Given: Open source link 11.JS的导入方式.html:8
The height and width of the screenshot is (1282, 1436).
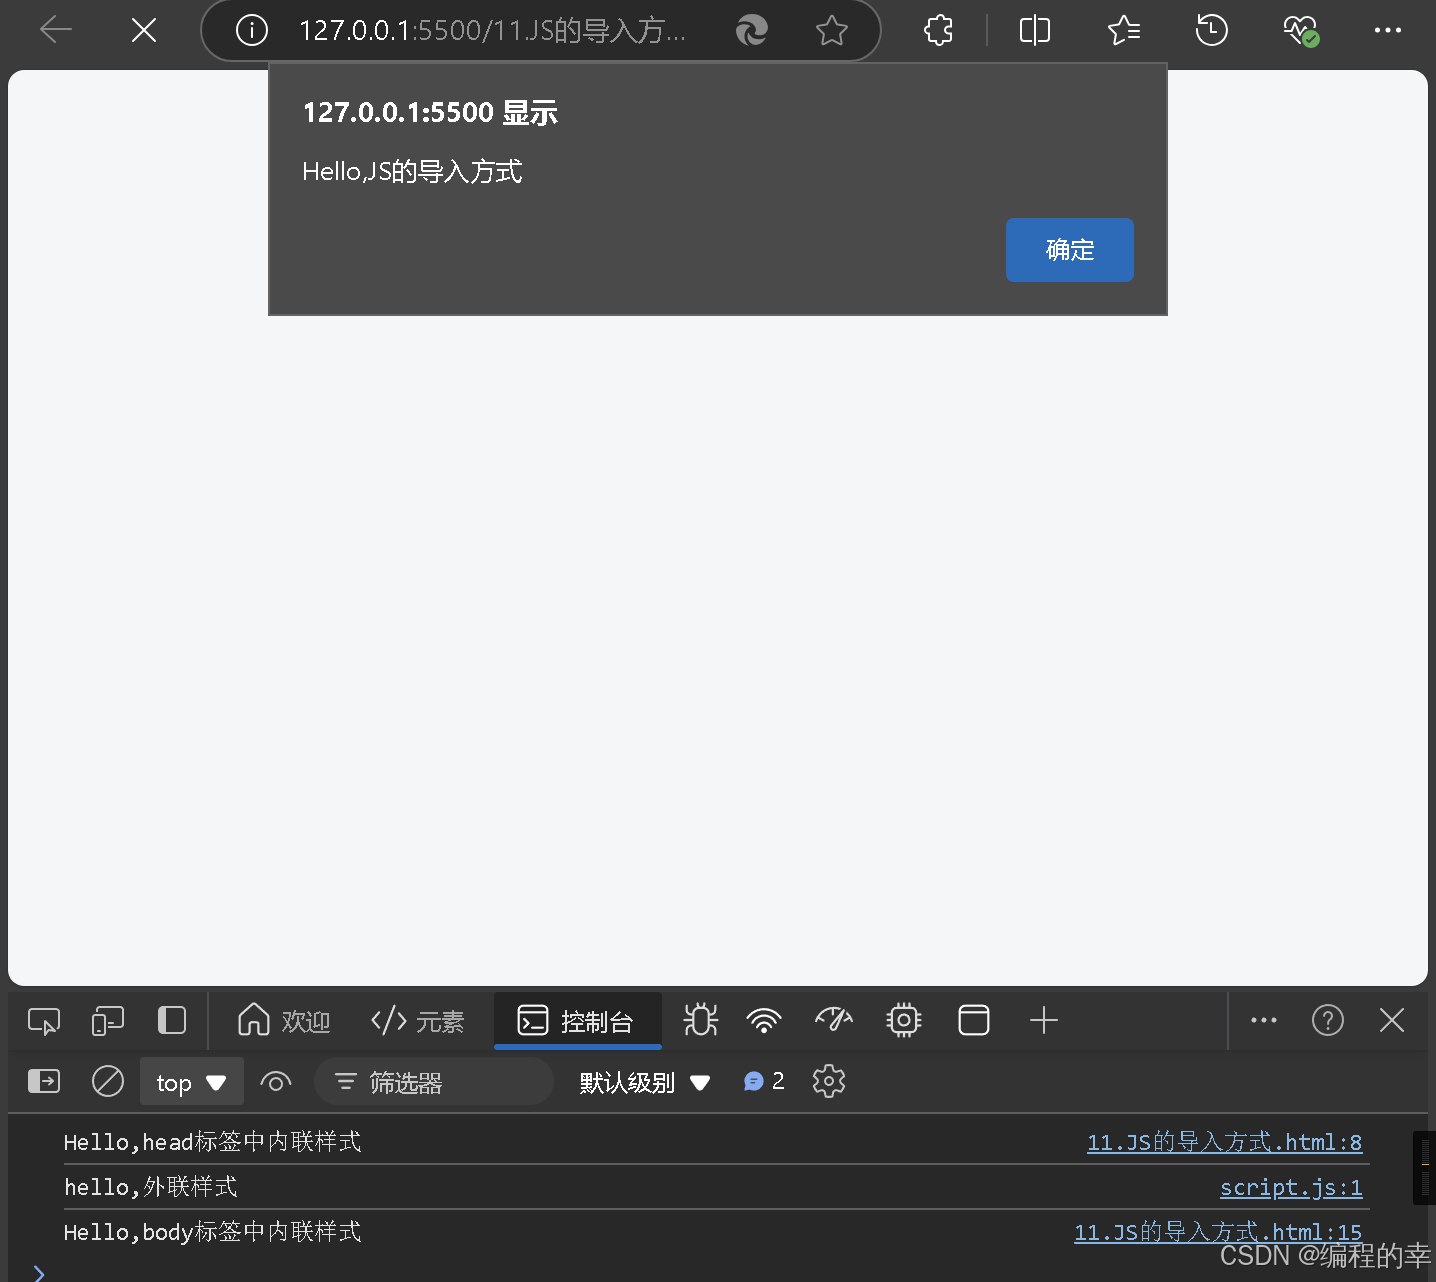Looking at the screenshot, I should coord(1224,1142).
